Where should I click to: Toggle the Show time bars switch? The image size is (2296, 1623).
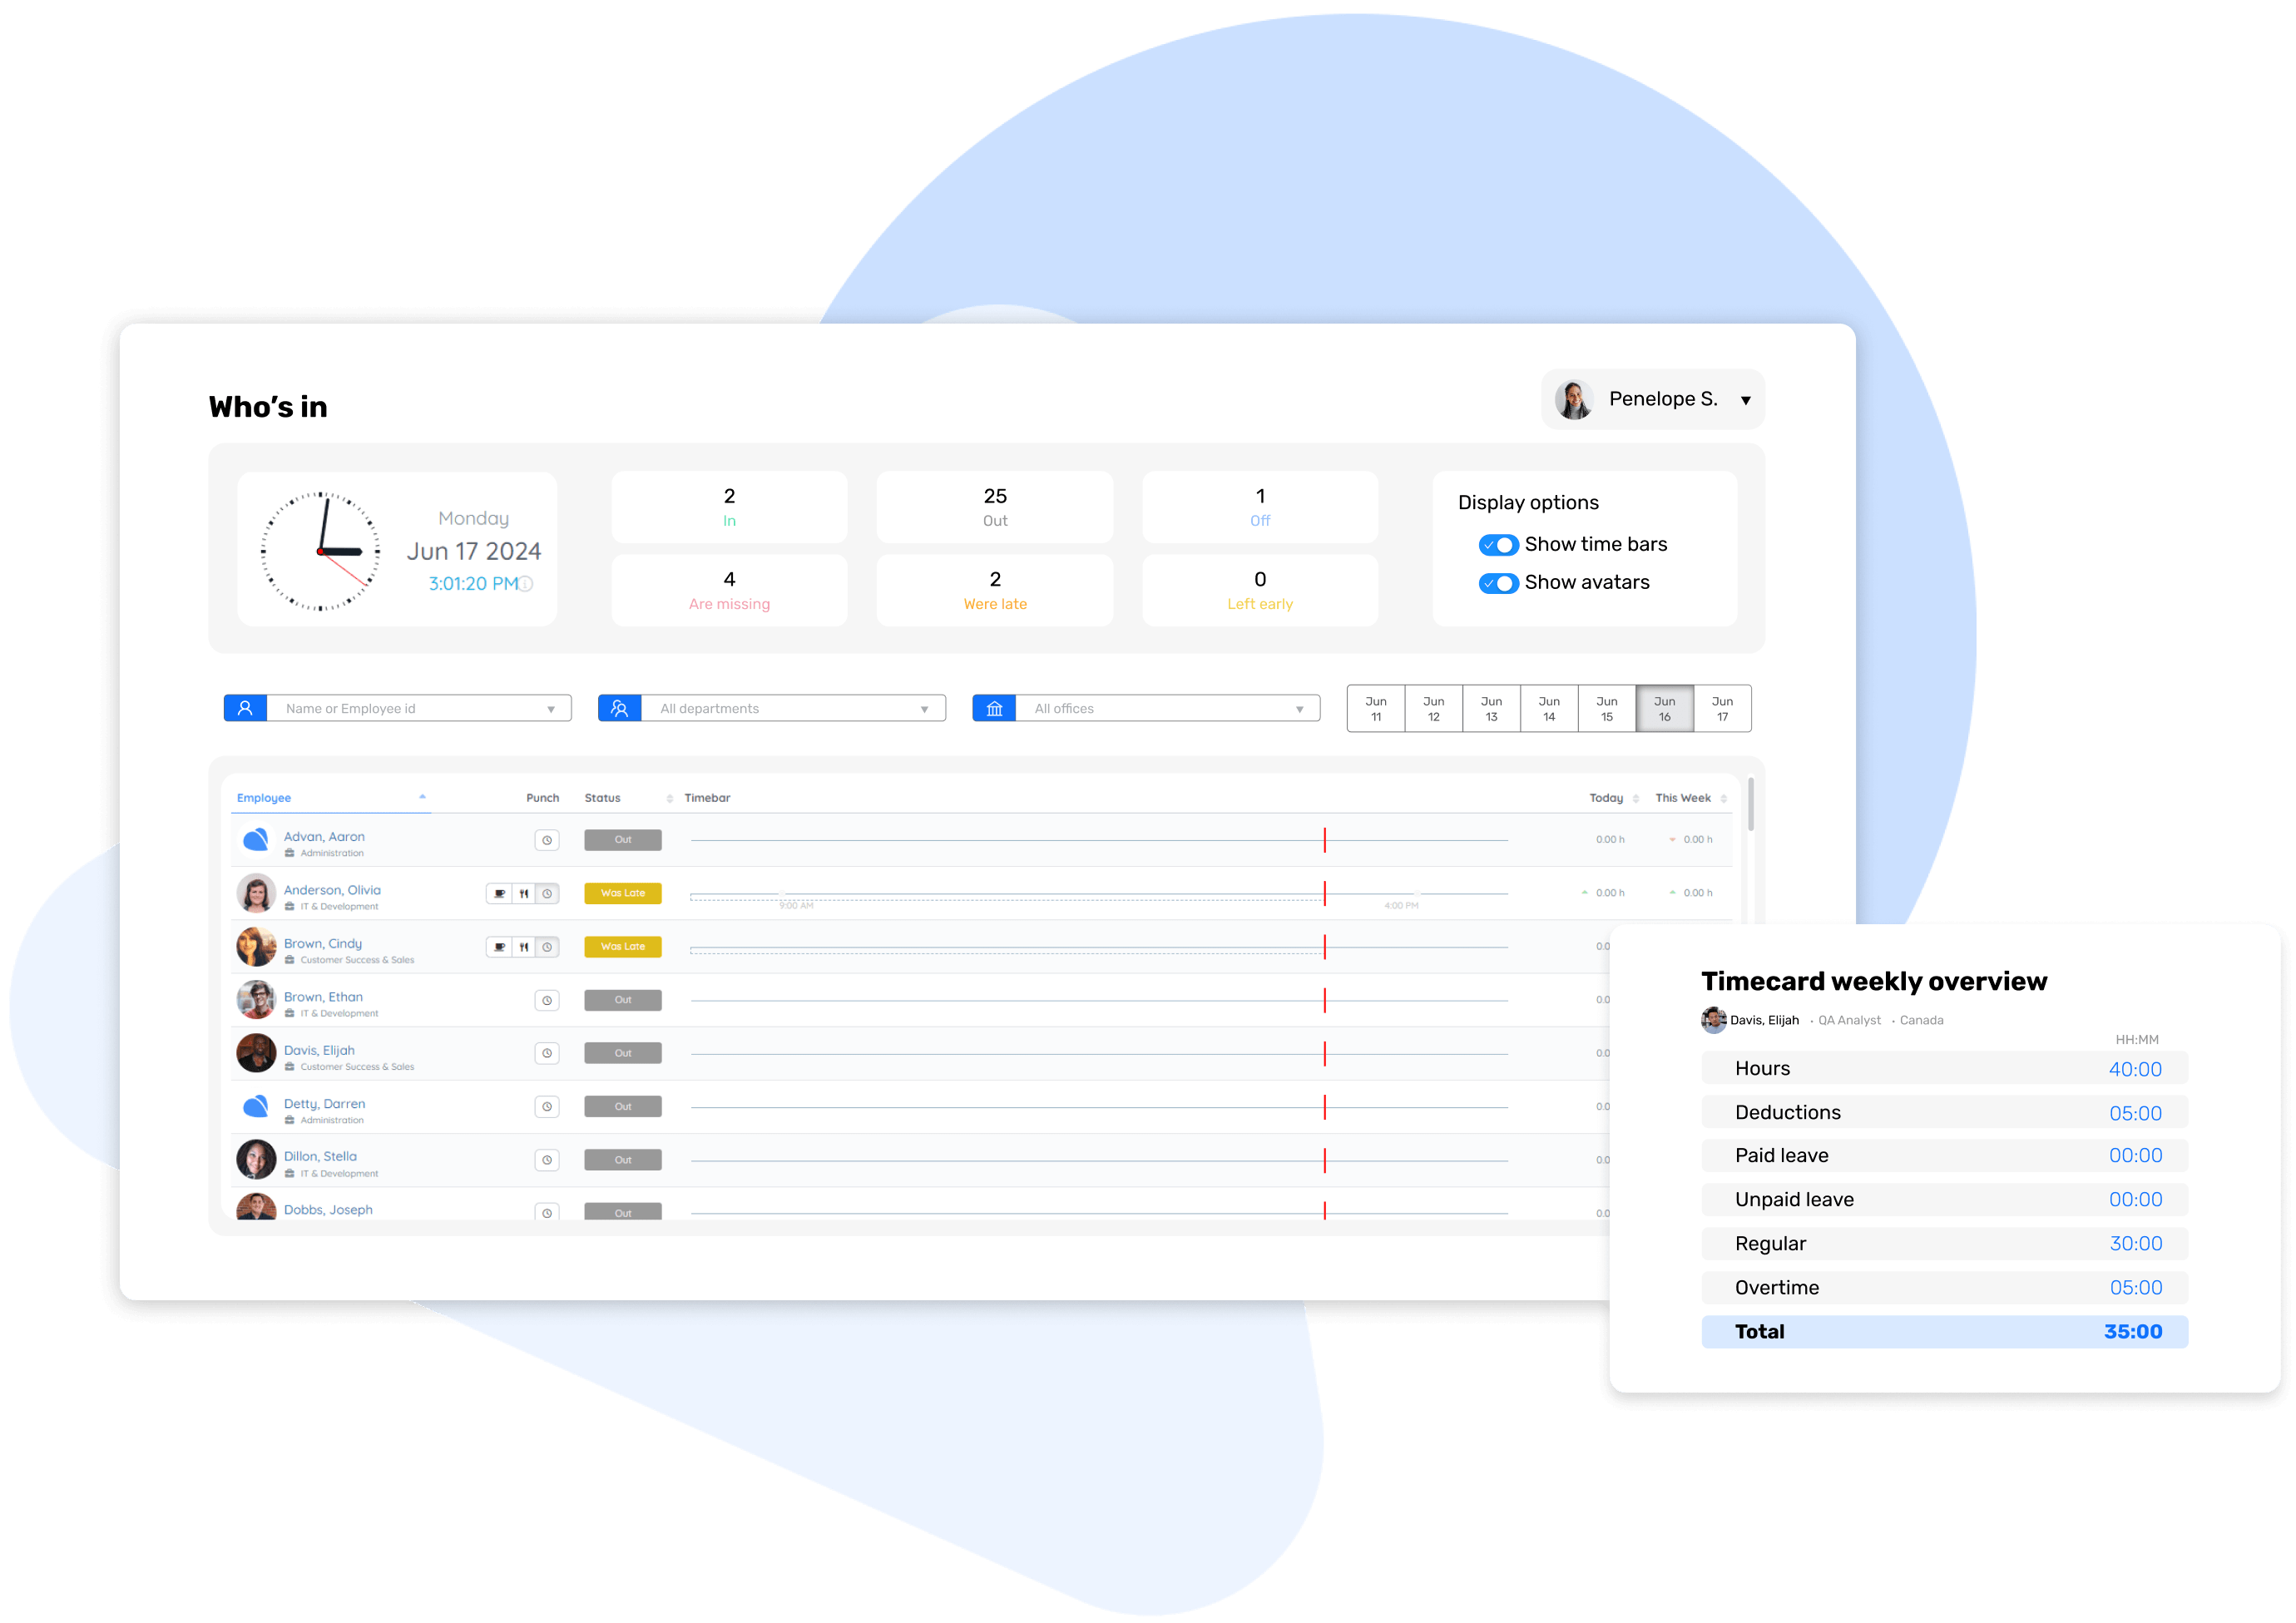(x=1498, y=545)
